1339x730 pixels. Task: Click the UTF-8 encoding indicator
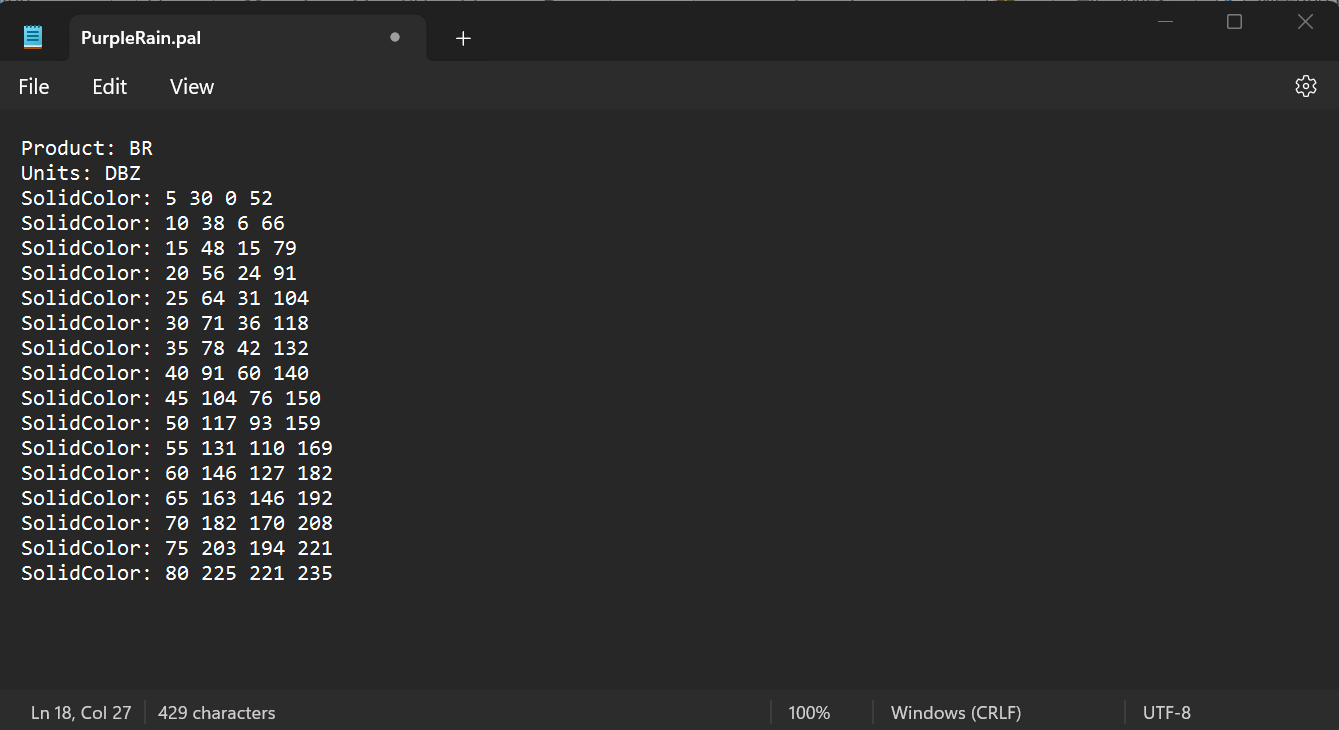1166,713
